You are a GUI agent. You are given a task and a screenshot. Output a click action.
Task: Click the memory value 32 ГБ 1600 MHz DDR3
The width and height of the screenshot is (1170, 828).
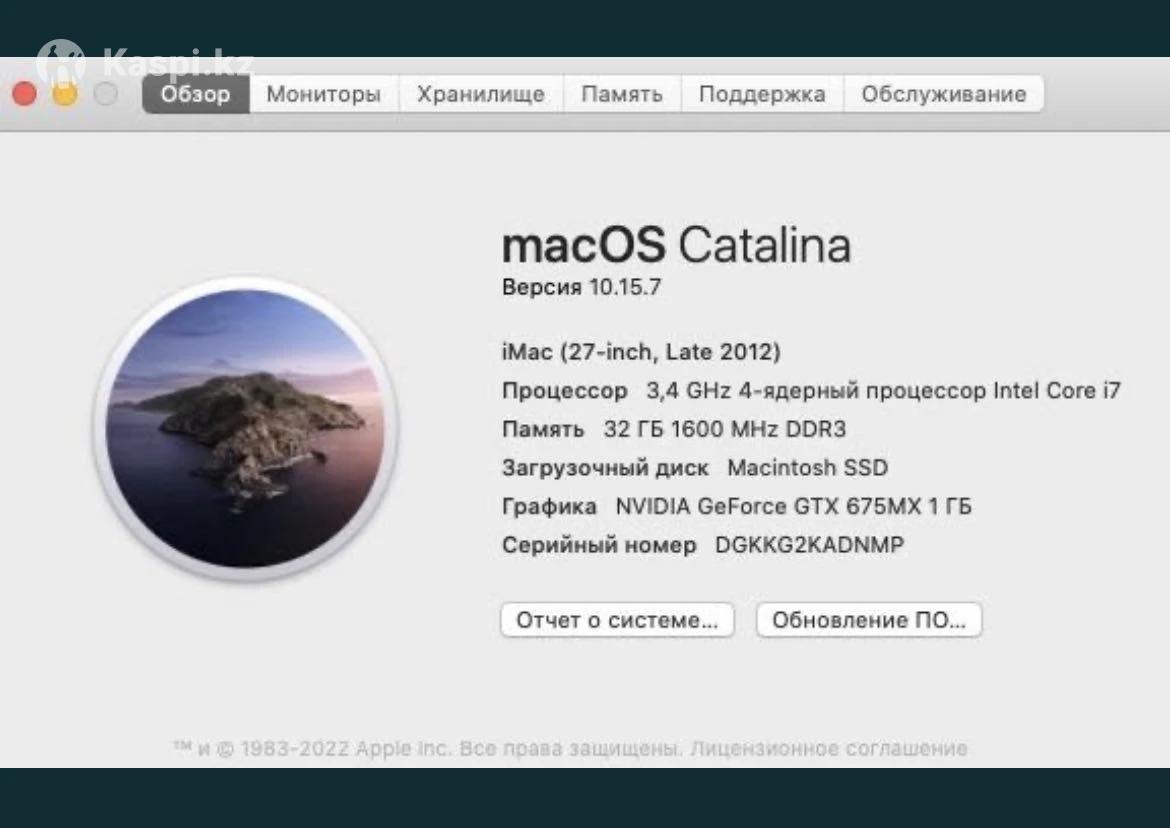725,429
